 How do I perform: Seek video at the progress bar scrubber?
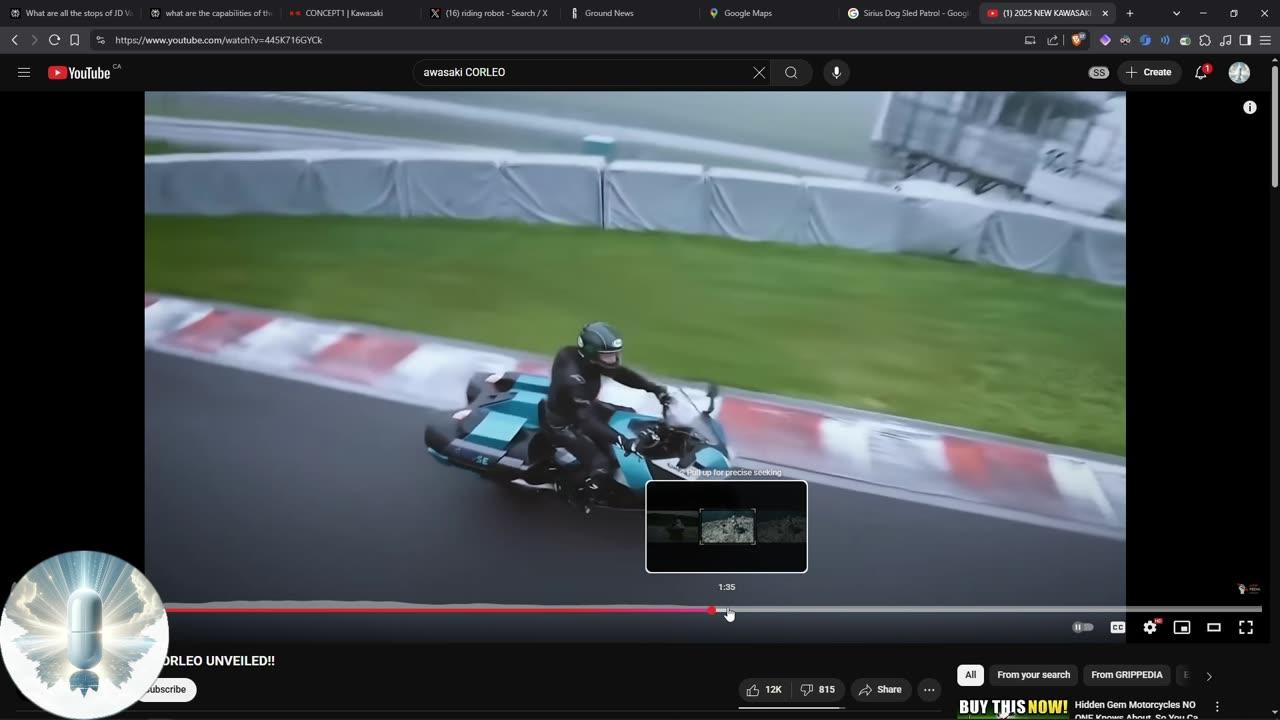tap(711, 610)
